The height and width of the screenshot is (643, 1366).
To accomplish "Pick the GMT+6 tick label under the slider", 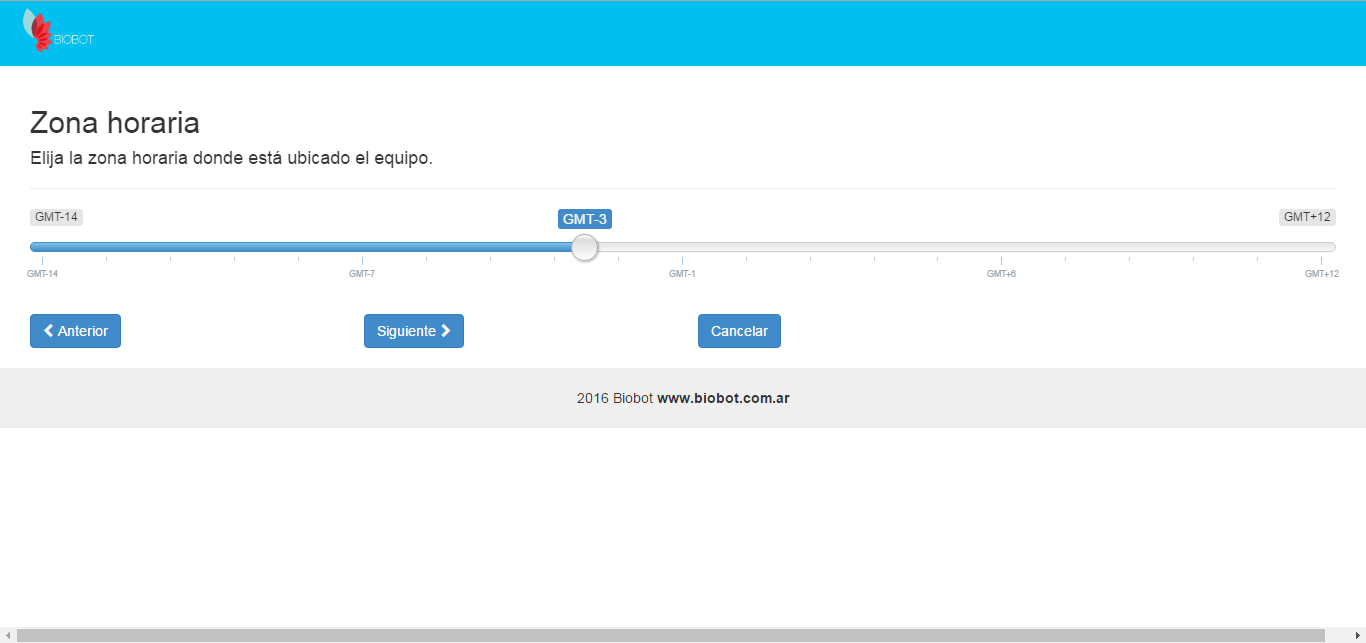I will tap(1001, 274).
